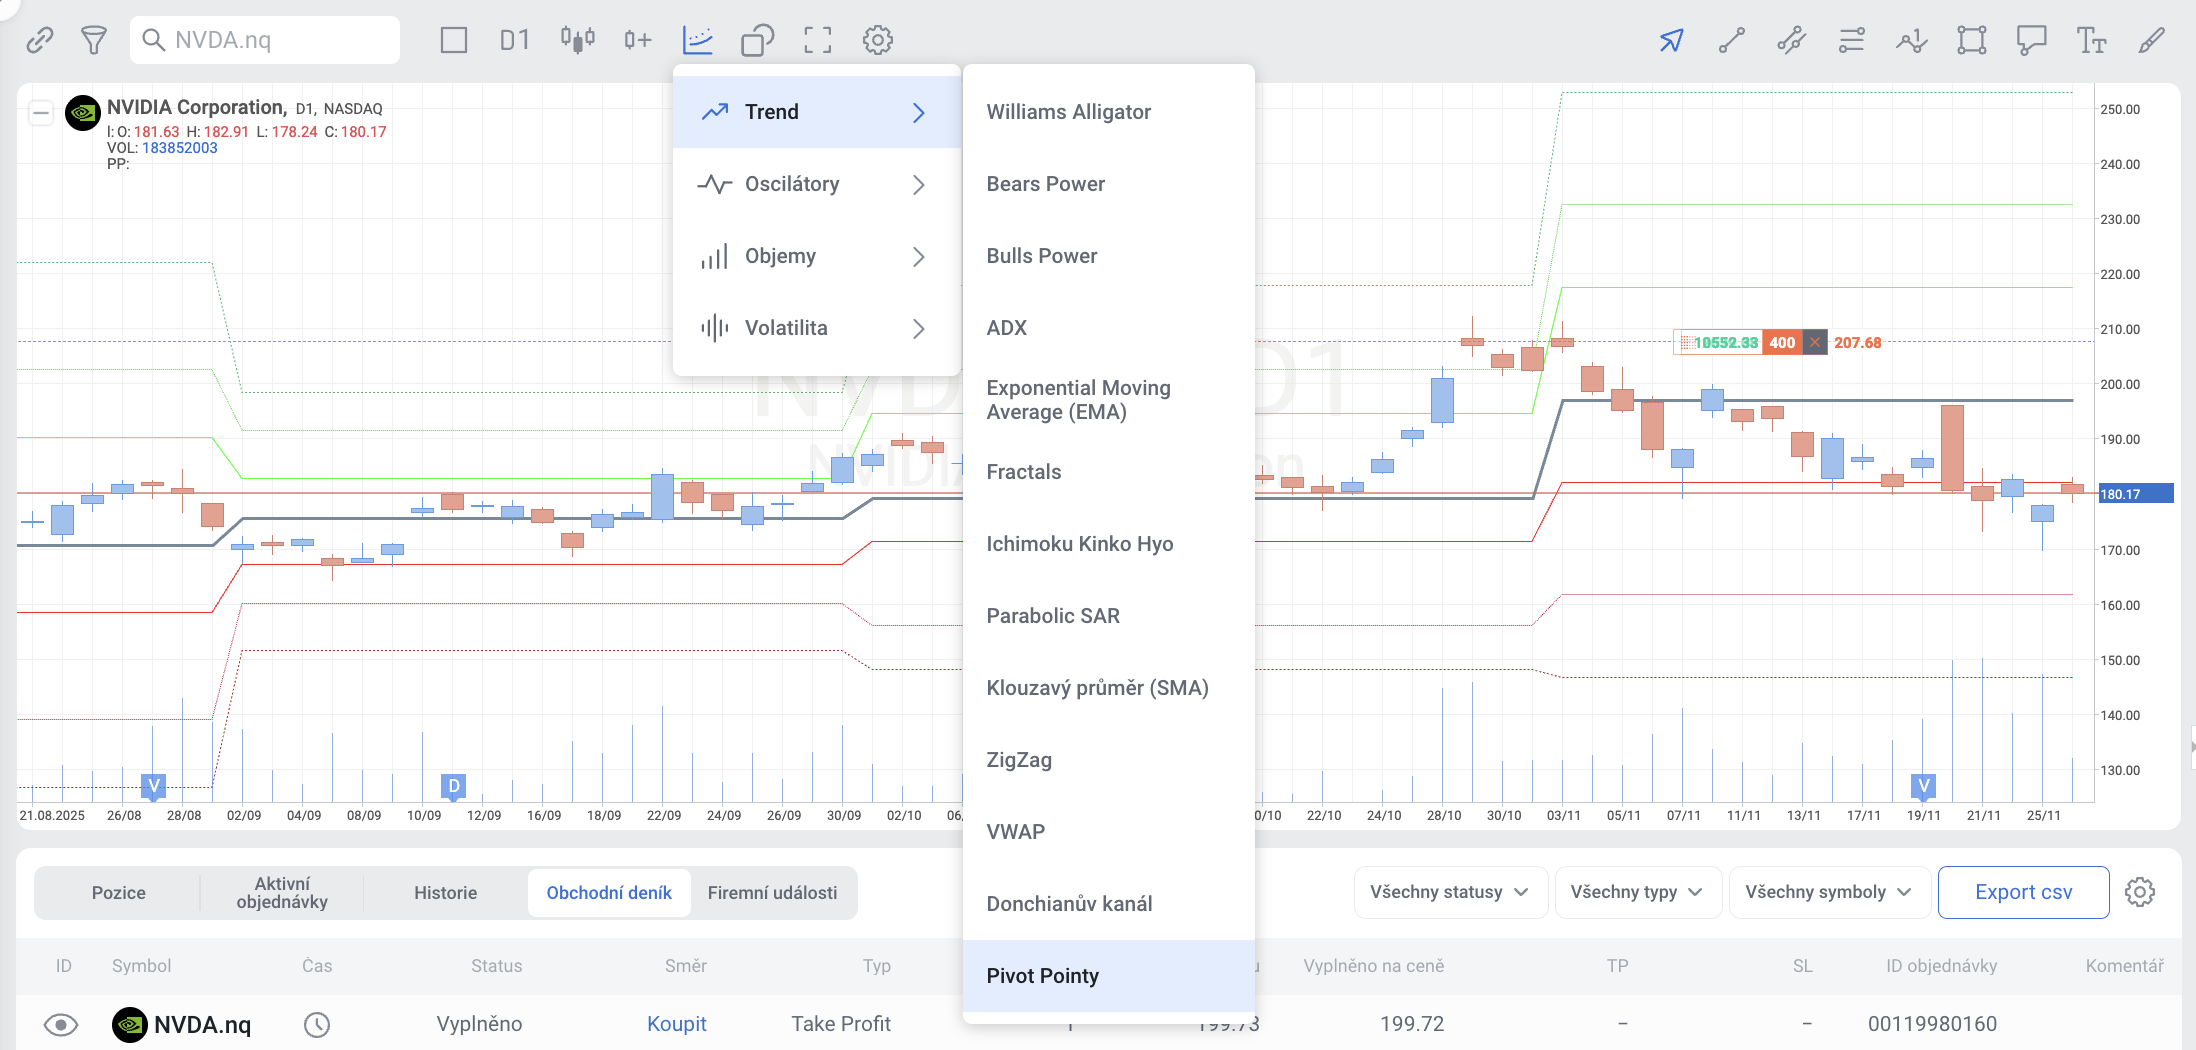This screenshot has width=2196, height=1050.
Task: Expand Volatilita submenu chevron arrow
Action: click(x=919, y=328)
